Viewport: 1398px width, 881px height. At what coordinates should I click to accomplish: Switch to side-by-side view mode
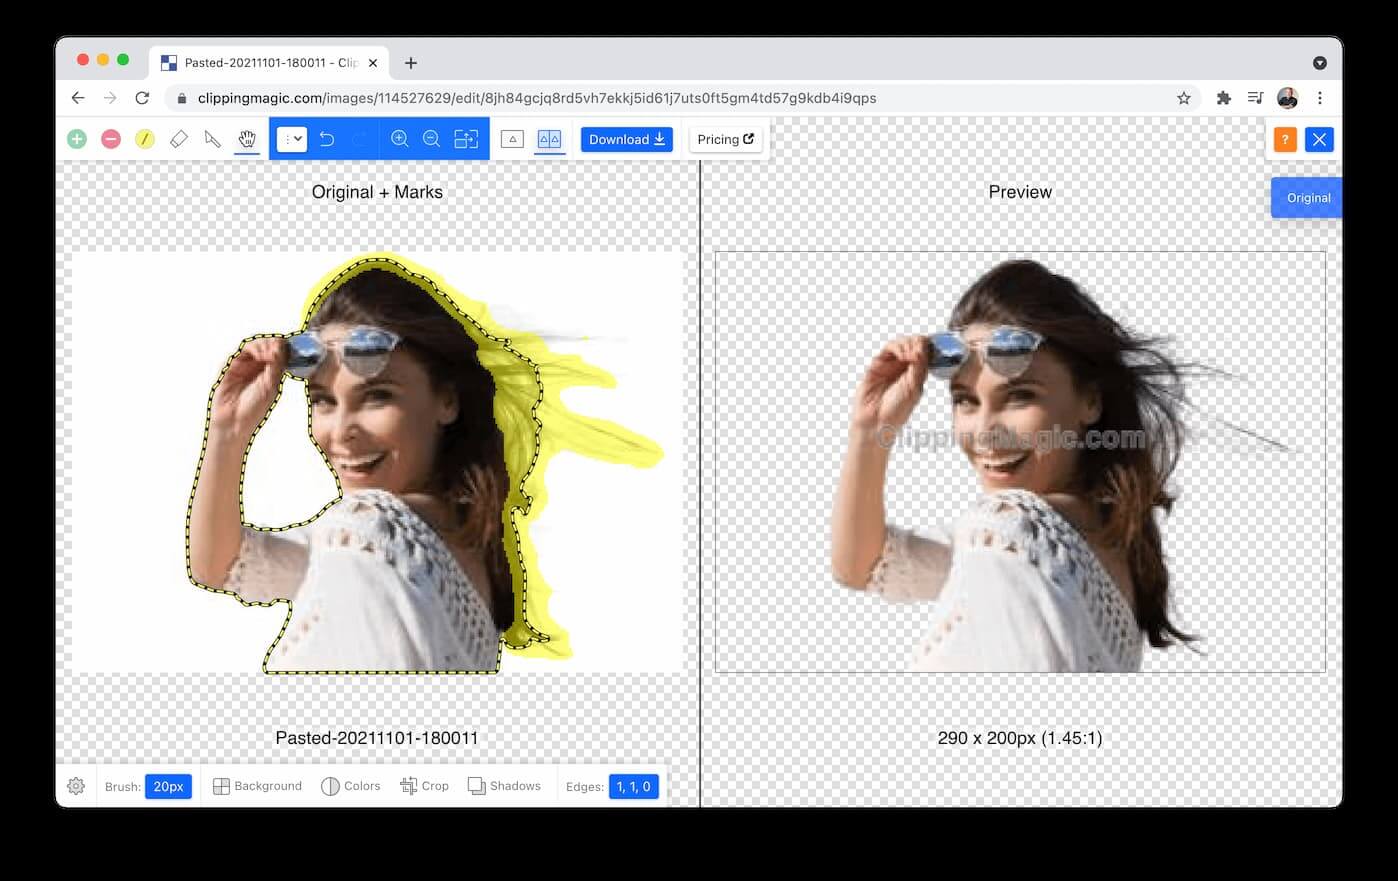click(549, 139)
